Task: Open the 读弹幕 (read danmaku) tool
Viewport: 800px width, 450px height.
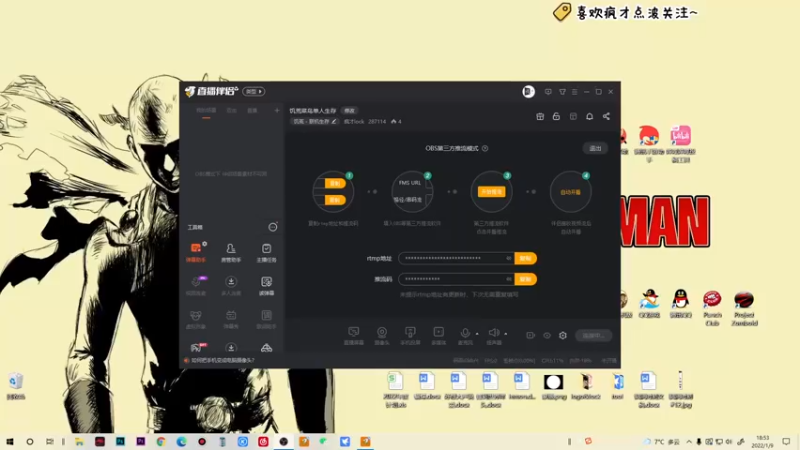Action: click(266, 286)
